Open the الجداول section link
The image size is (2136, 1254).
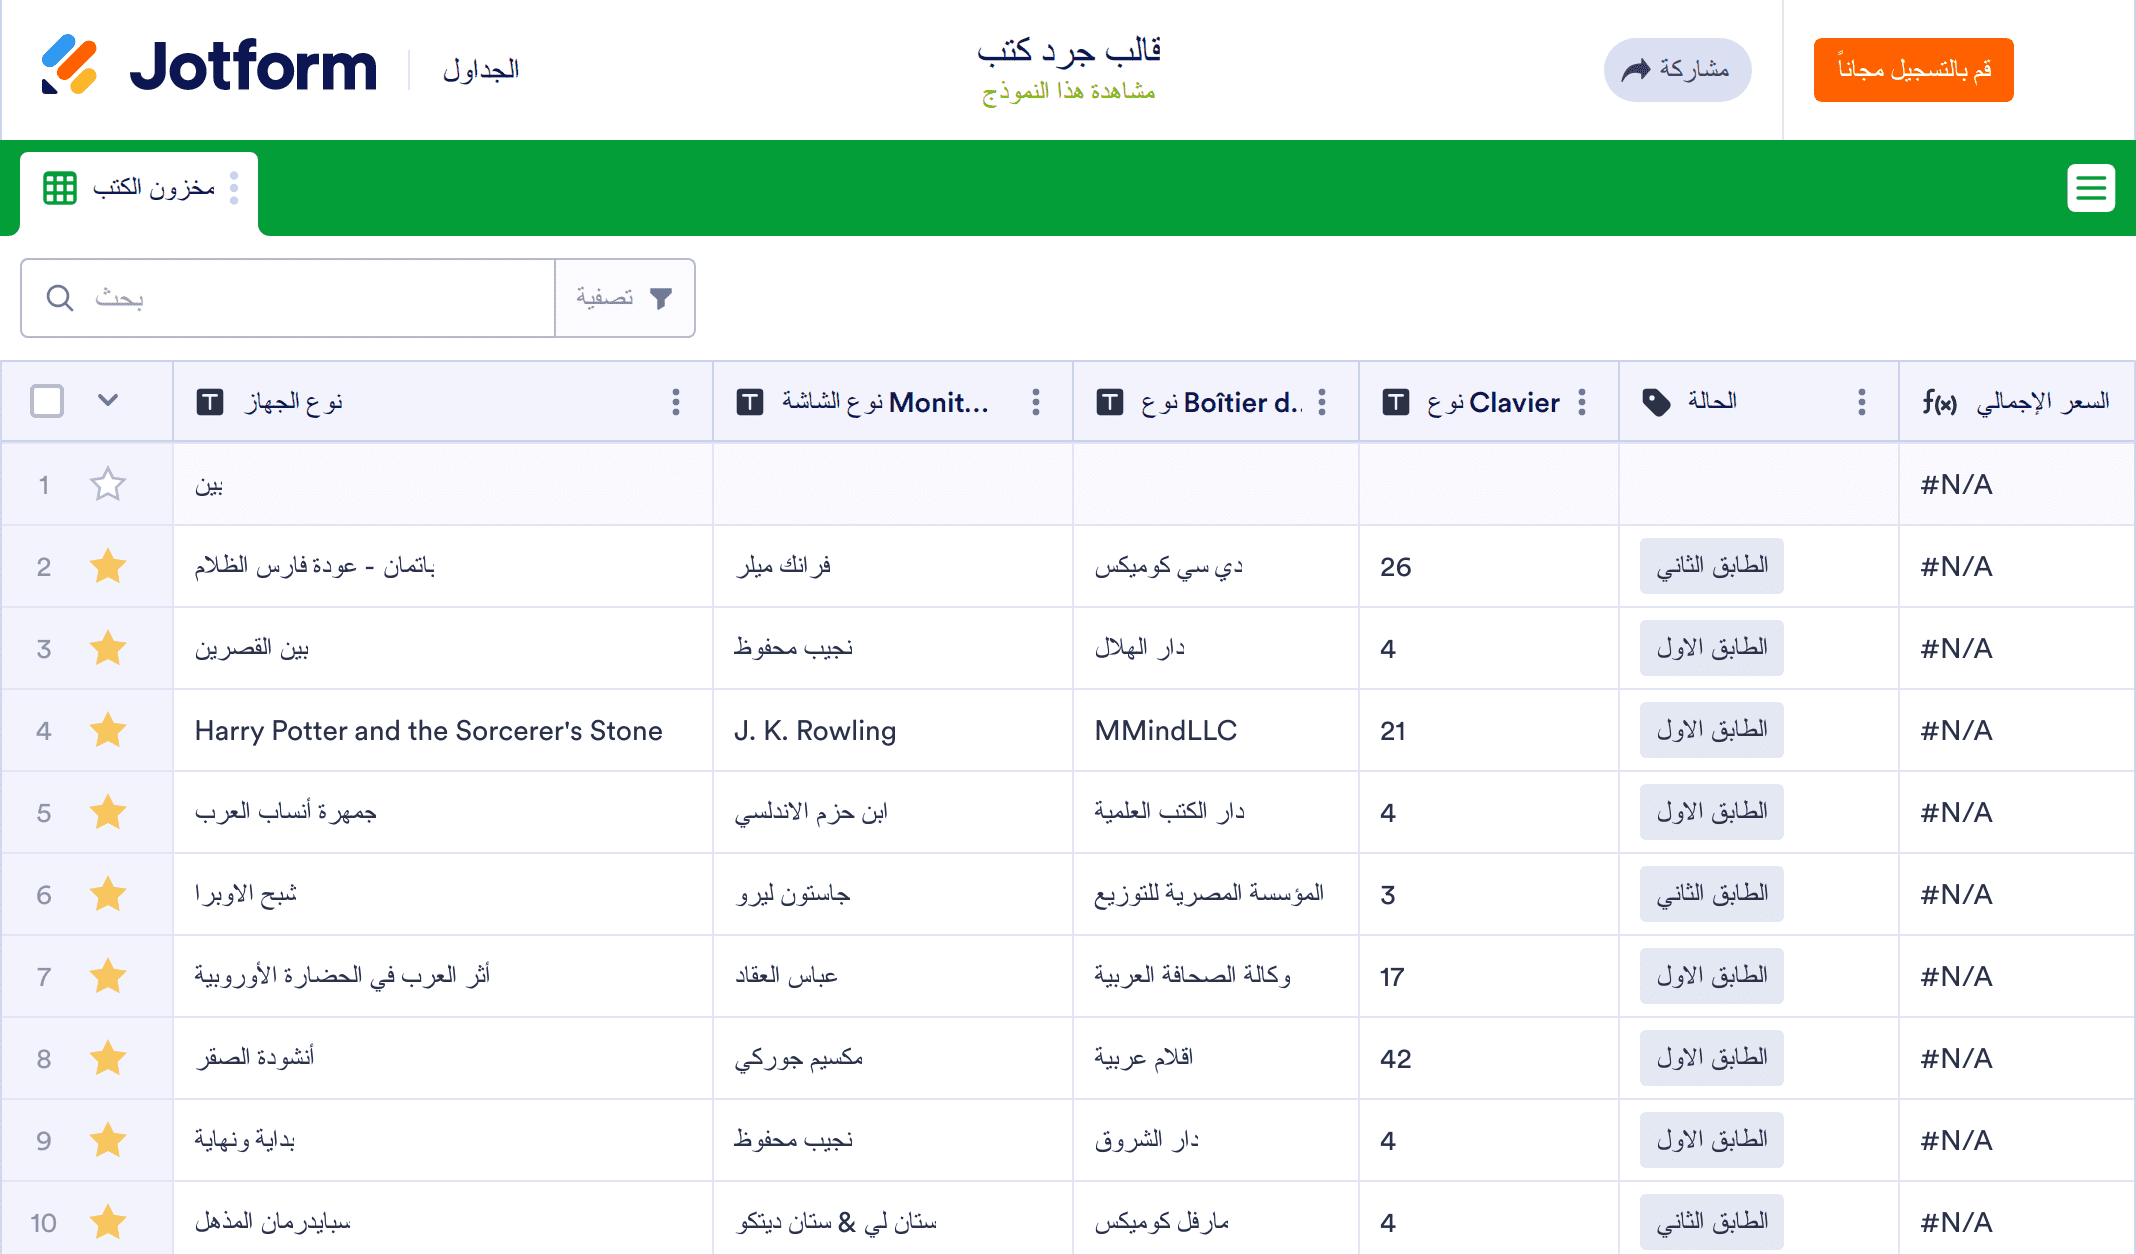[x=481, y=70]
